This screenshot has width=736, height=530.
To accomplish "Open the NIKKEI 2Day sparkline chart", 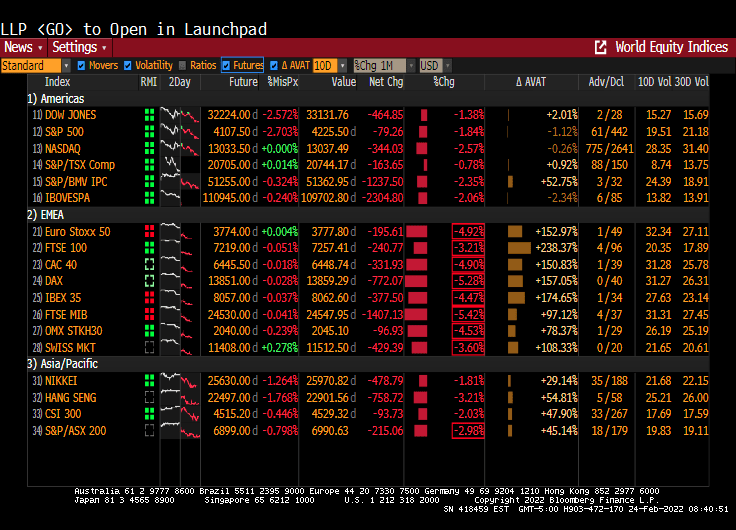I will (x=180, y=381).
